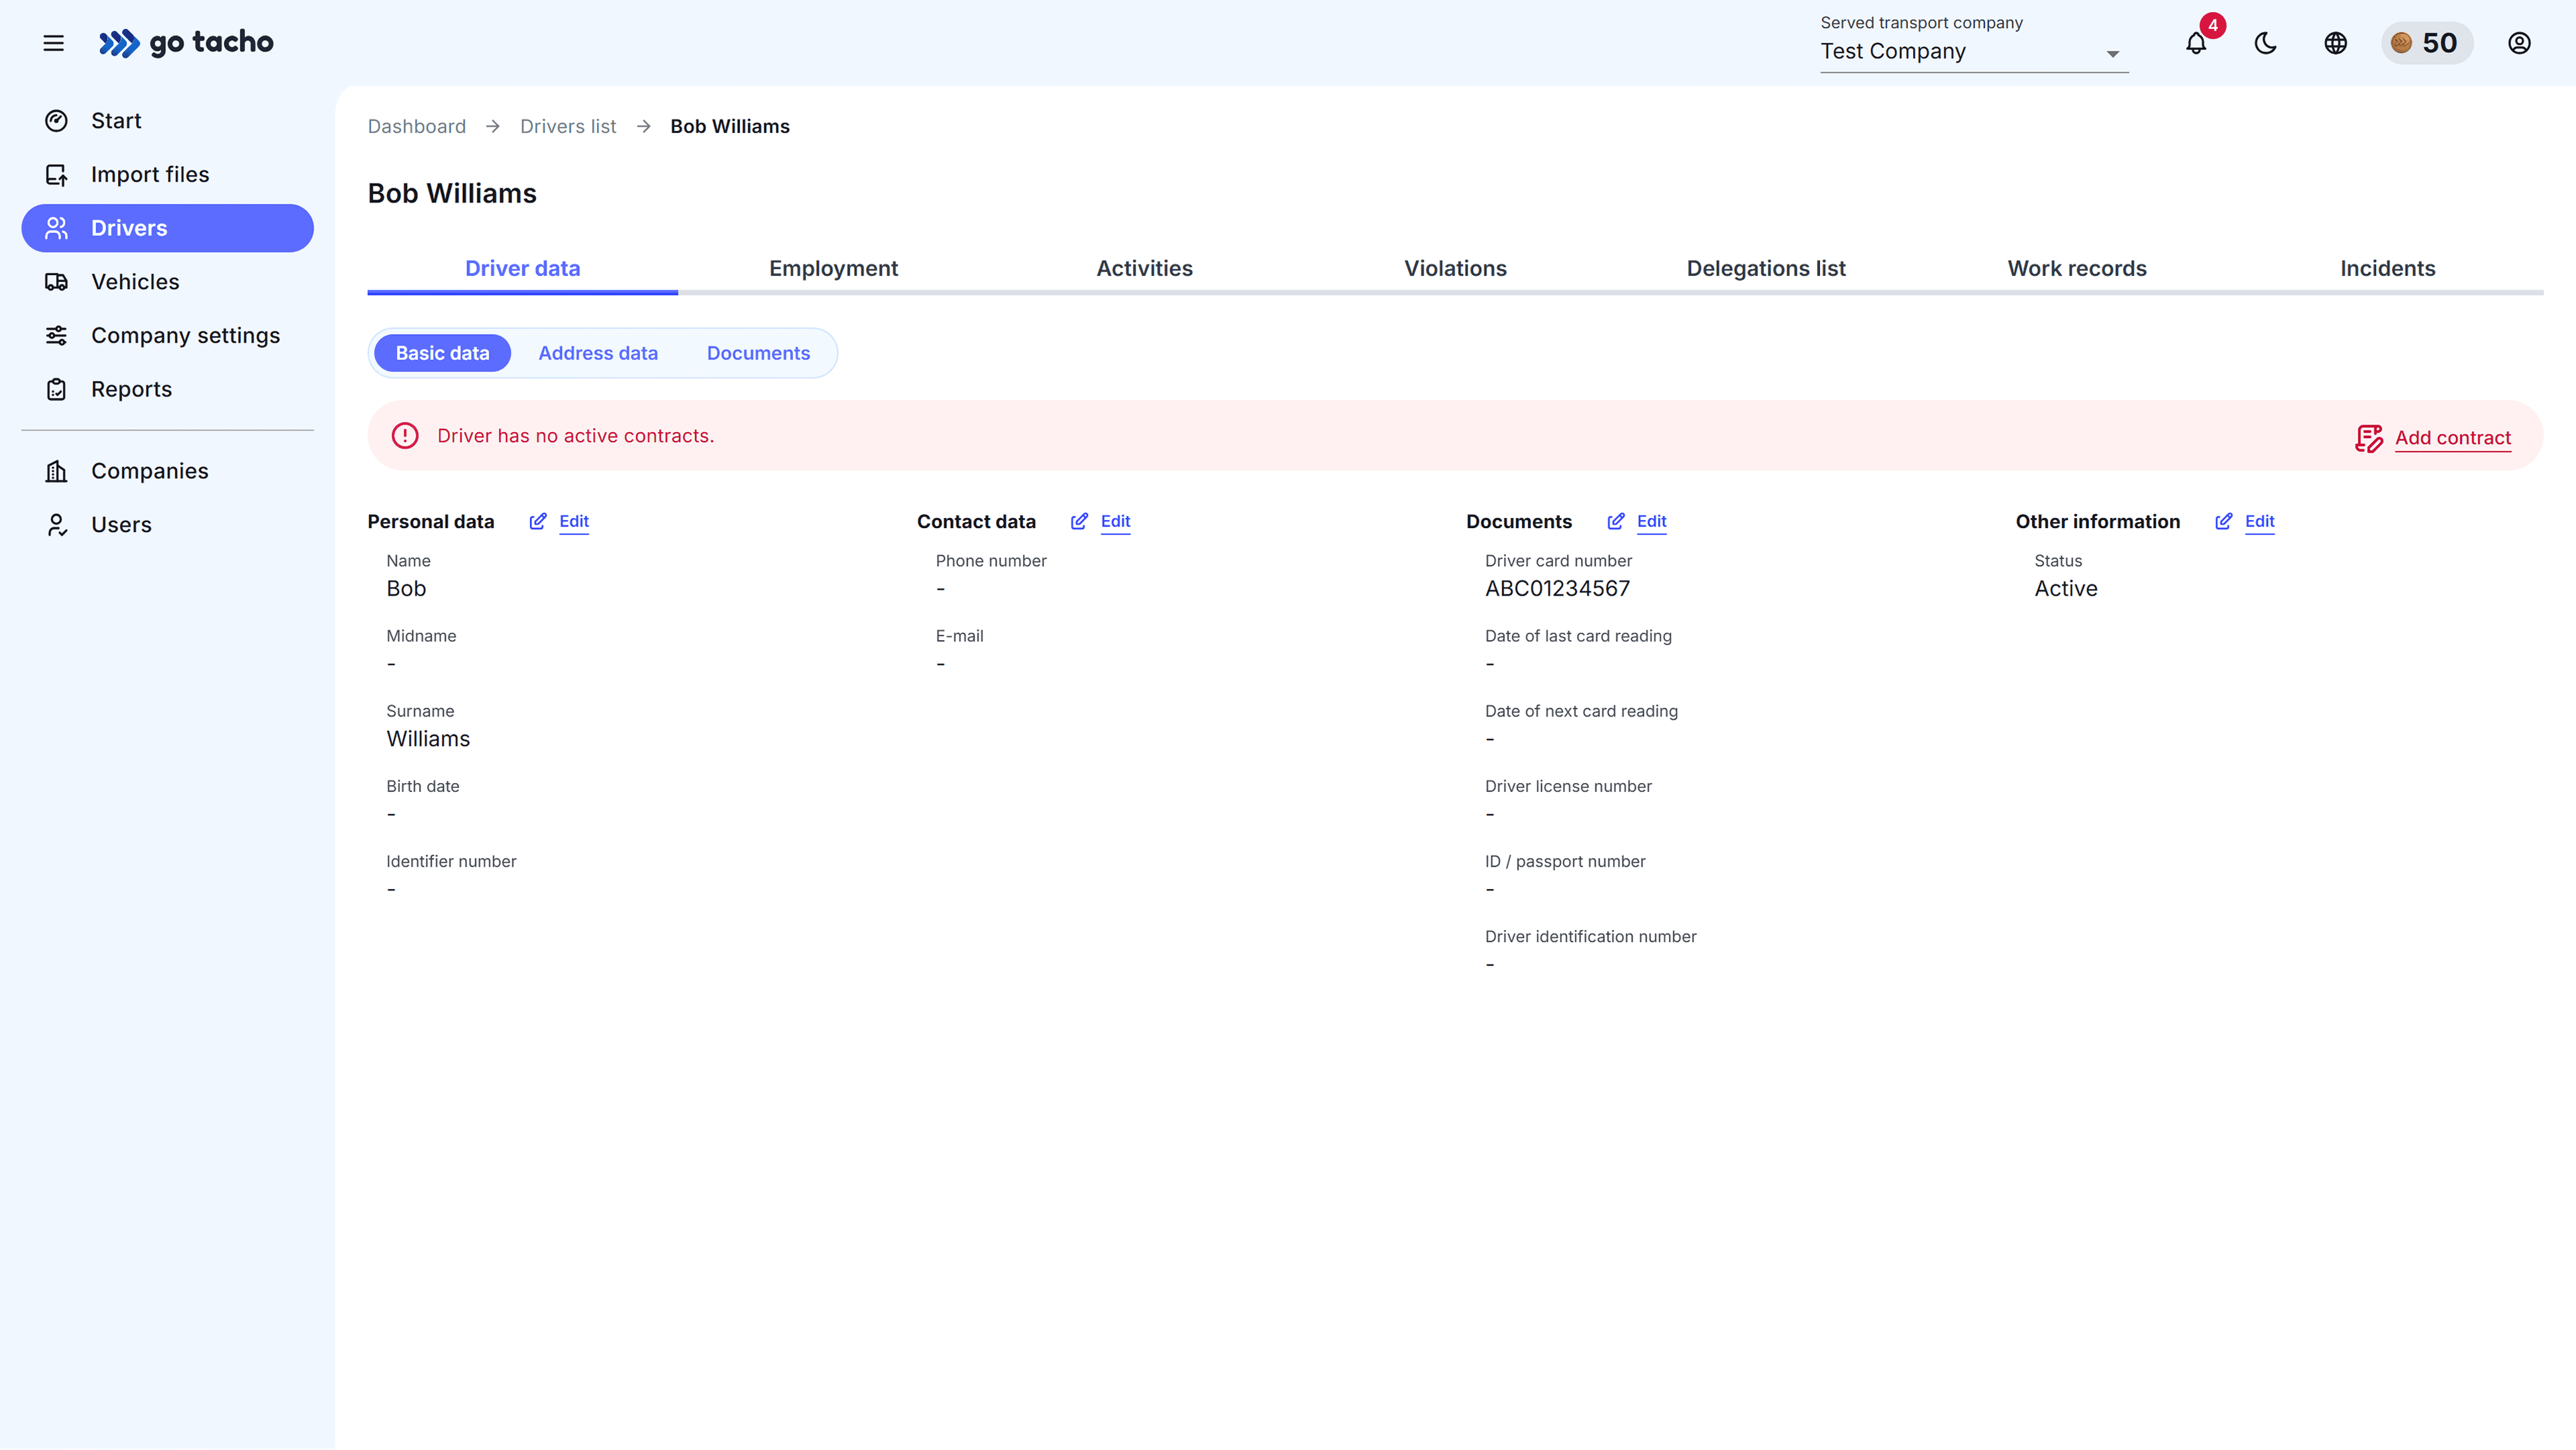Switch to the Address data pill

coord(598,352)
